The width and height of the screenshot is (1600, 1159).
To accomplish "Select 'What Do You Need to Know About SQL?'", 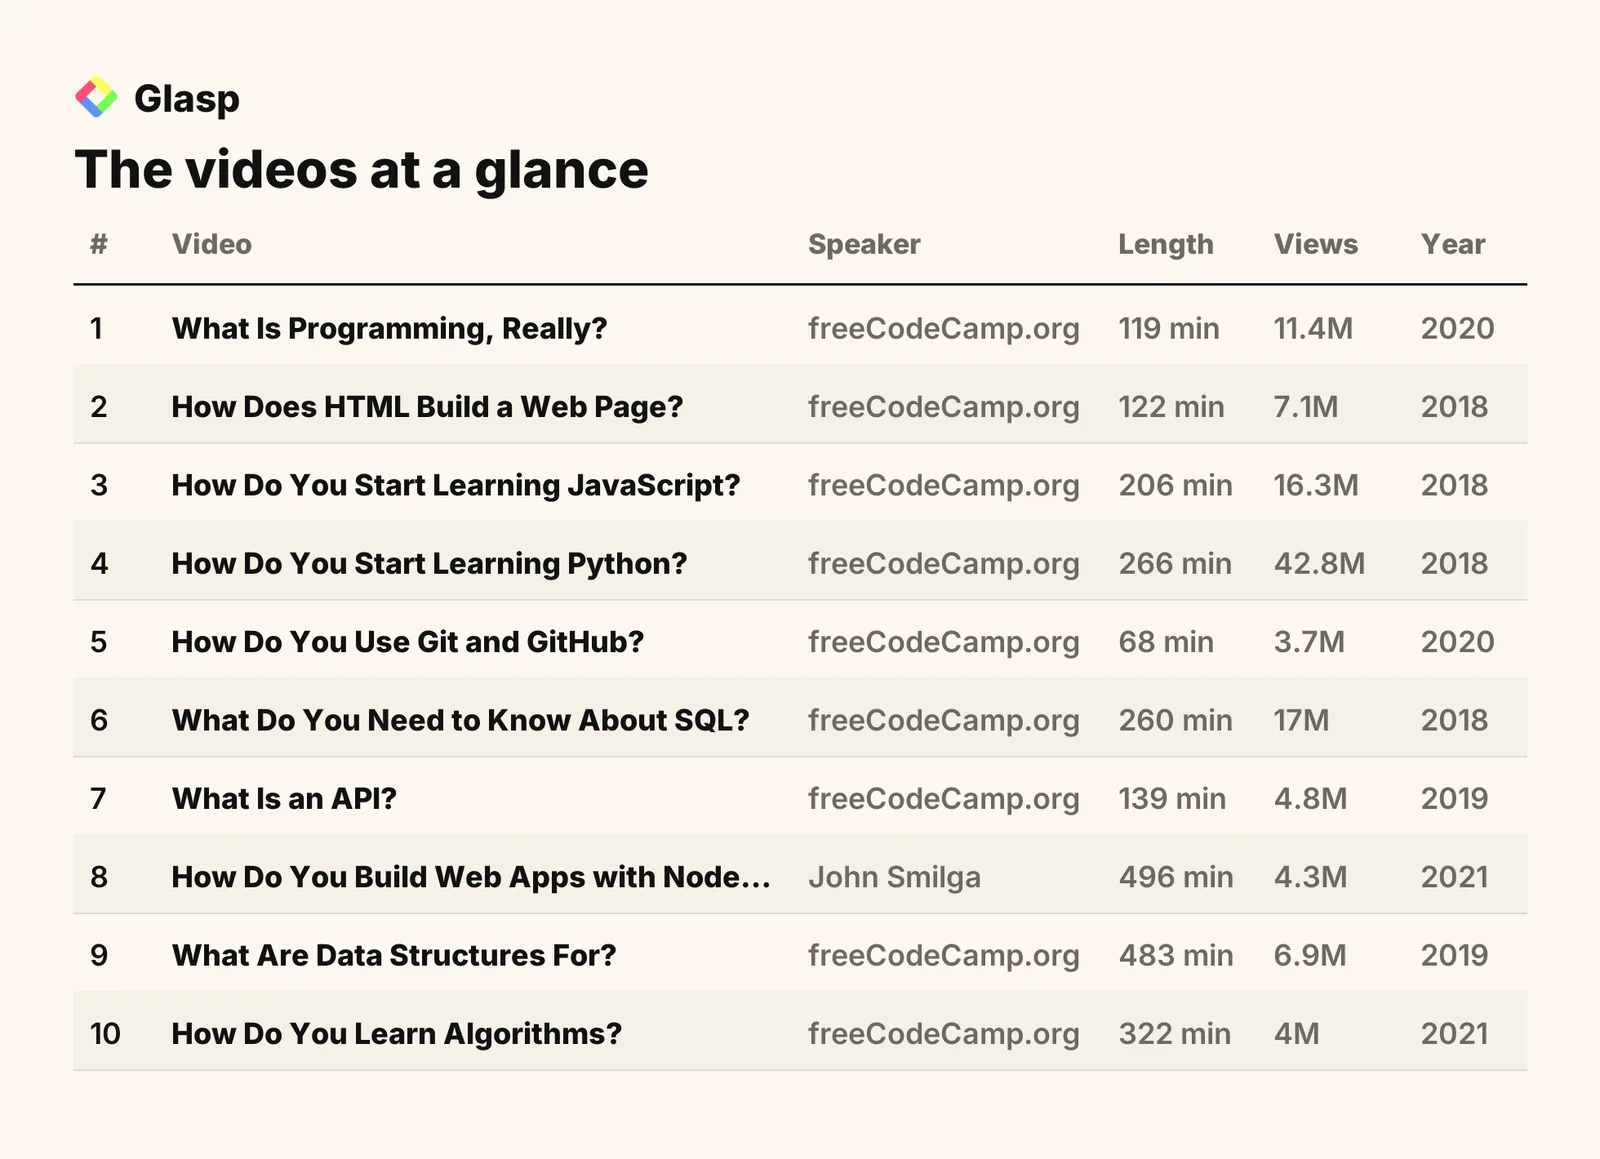I will pos(461,721).
